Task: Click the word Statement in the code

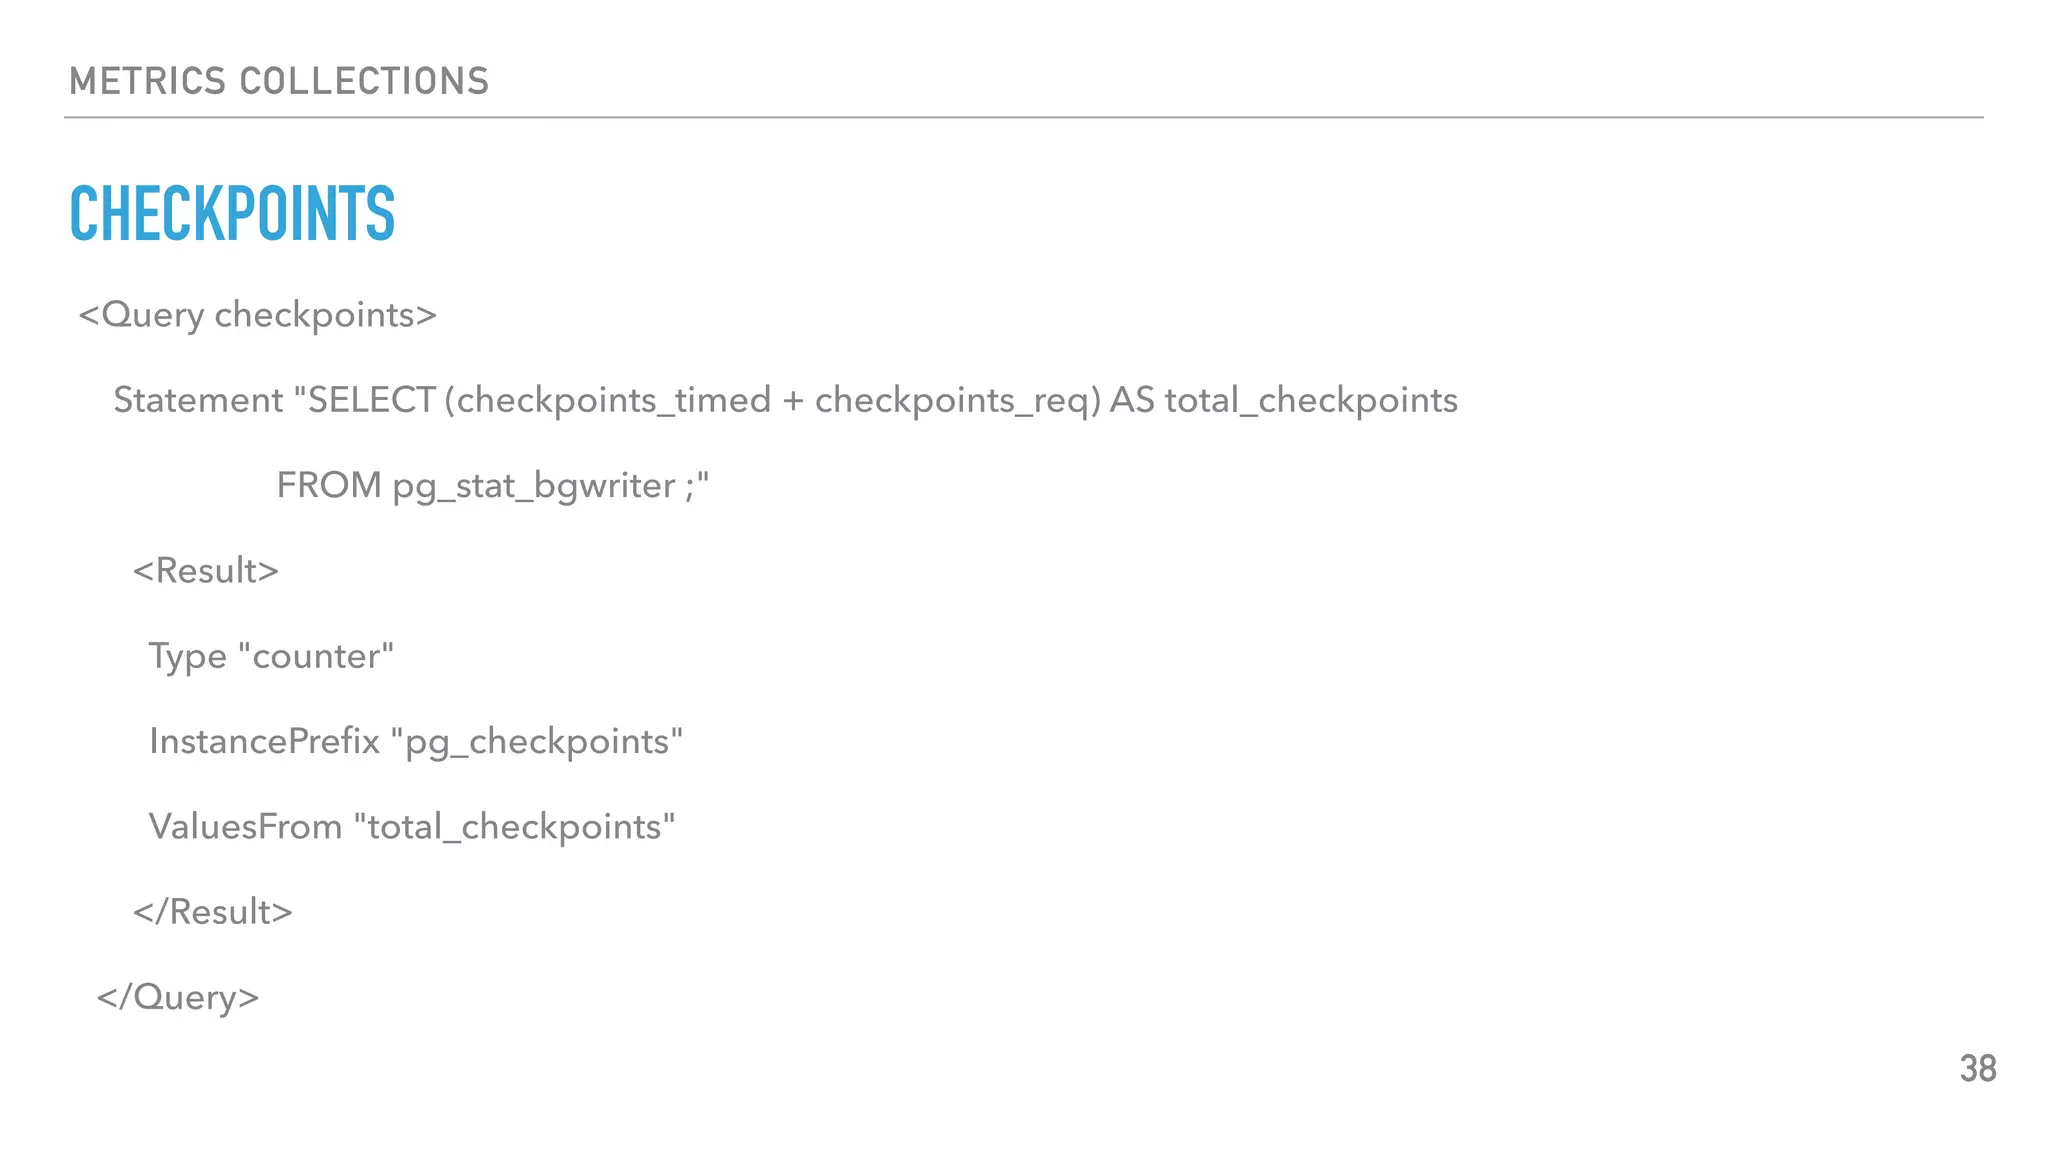Action: pyautogui.click(x=198, y=400)
